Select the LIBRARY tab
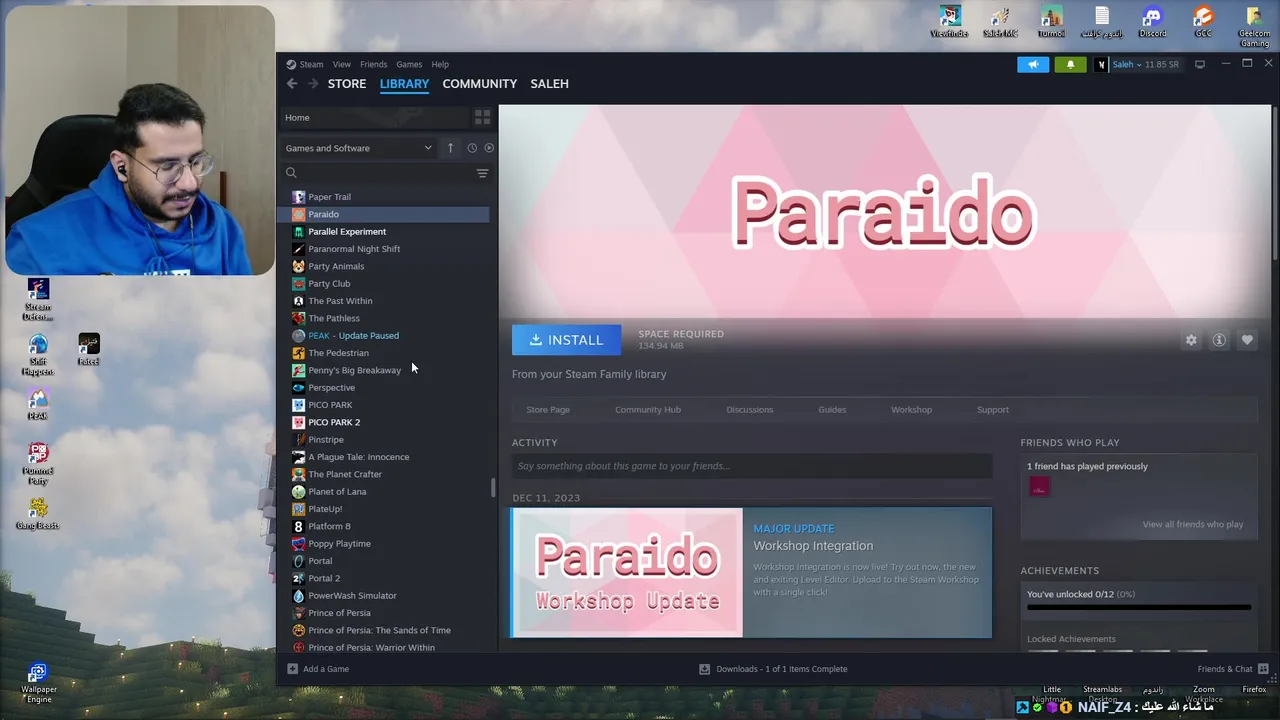1280x720 pixels. coord(404,84)
